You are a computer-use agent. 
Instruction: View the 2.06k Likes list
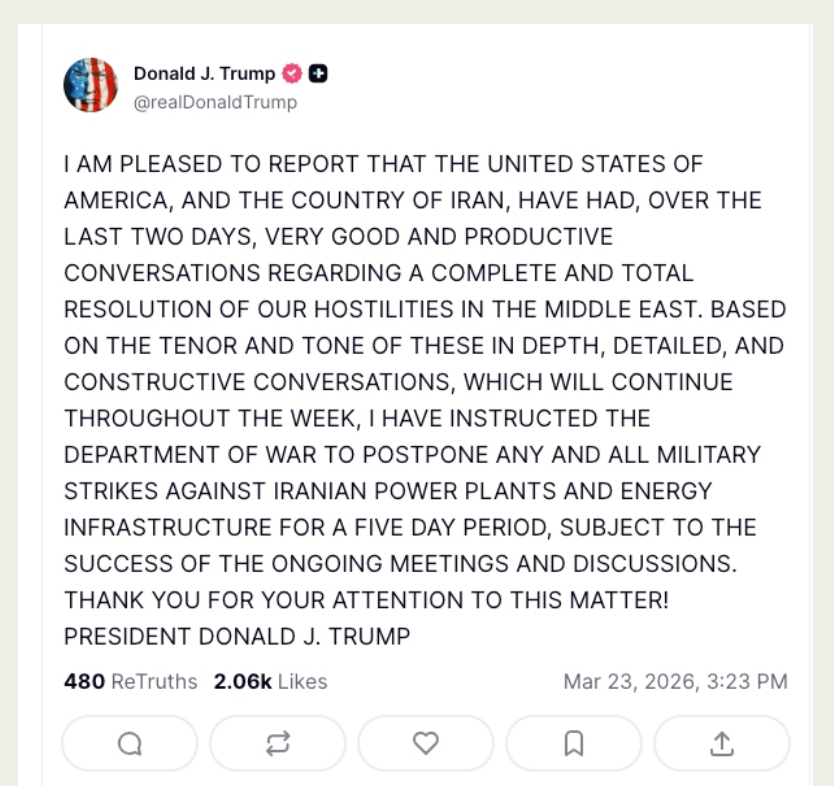(x=270, y=682)
